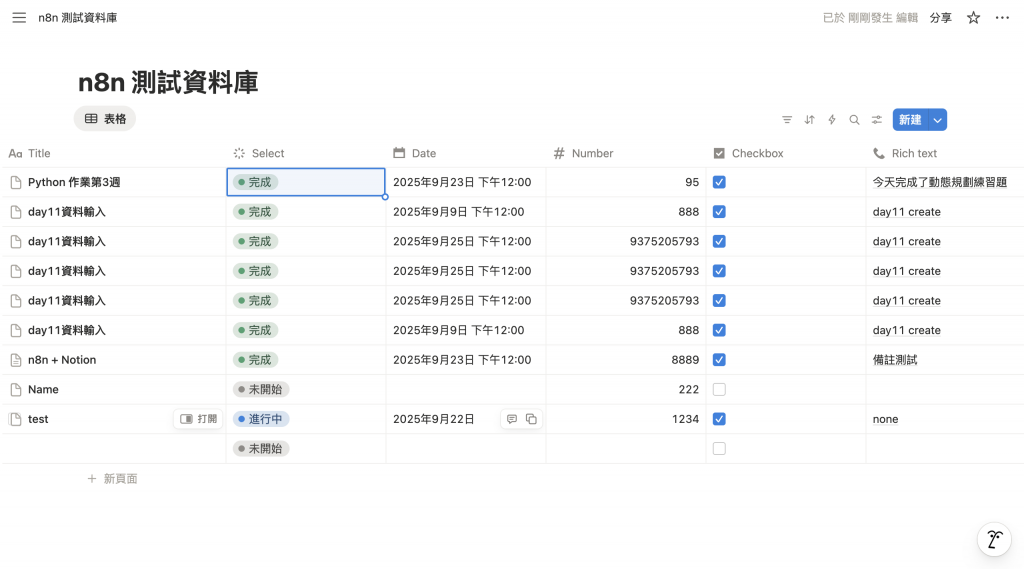
Task: Click the large n8n 測試資料庫 page heading
Action: click(x=168, y=82)
